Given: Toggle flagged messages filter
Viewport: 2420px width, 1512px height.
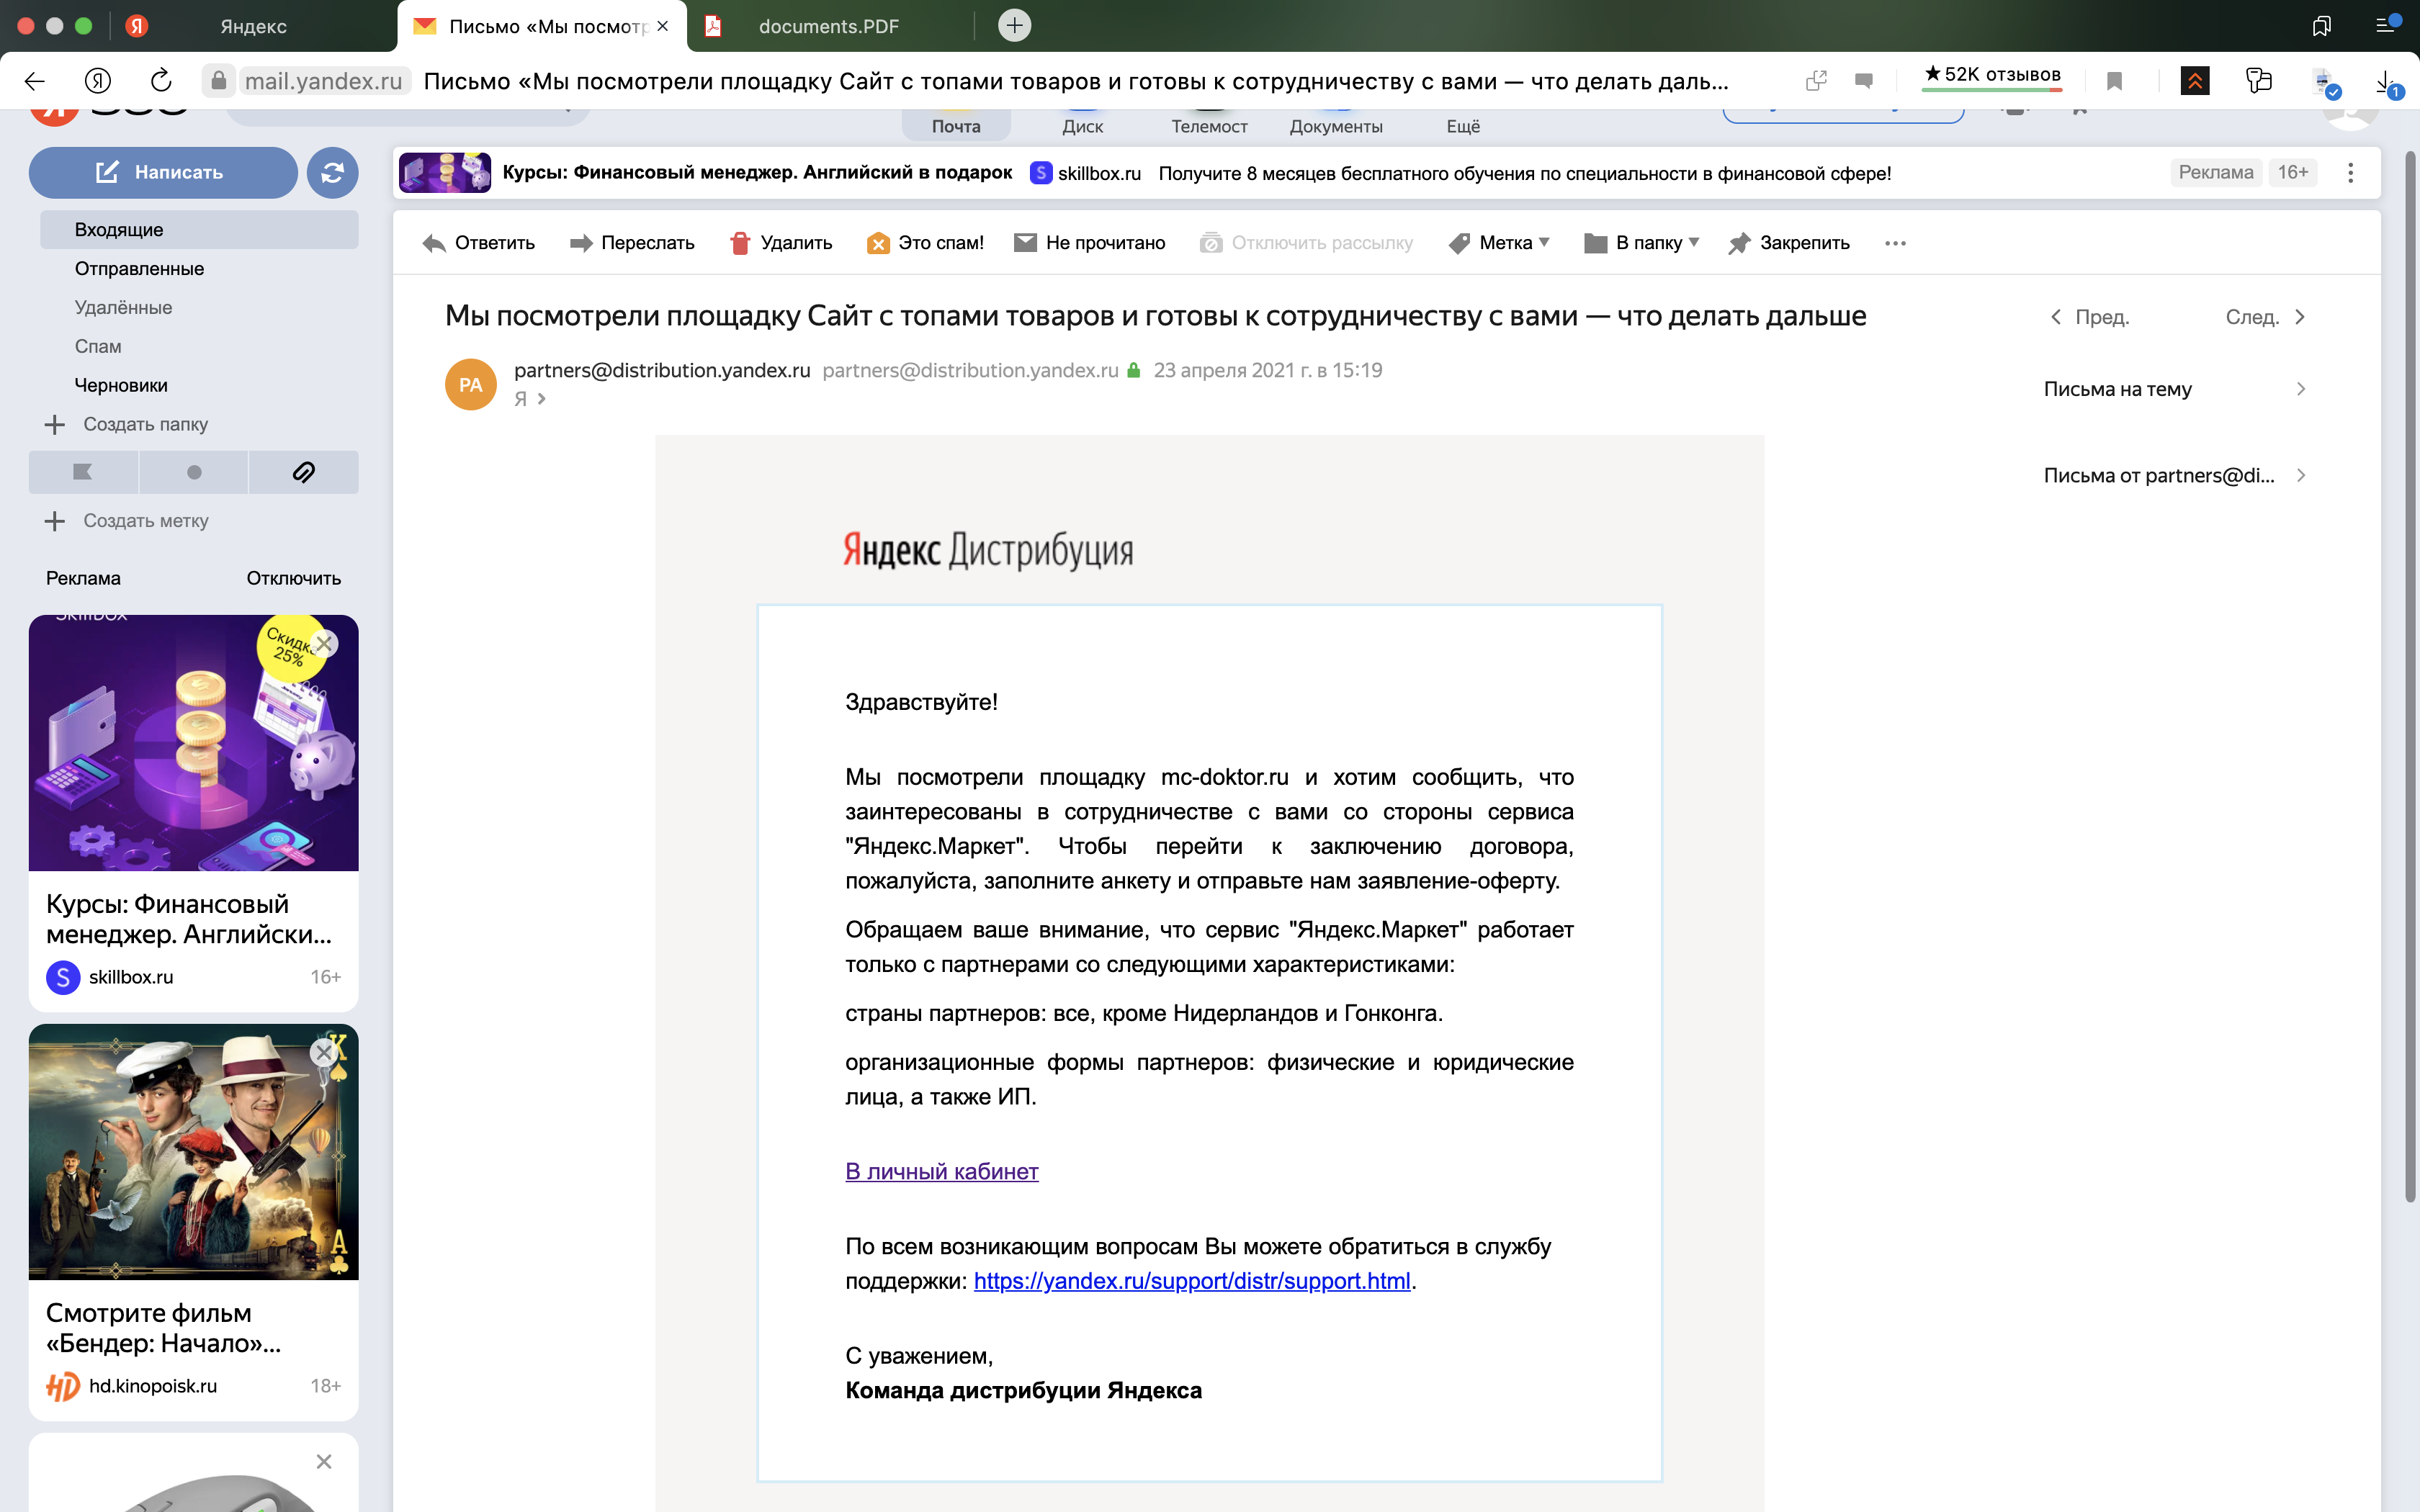Looking at the screenshot, I should (x=83, y=472).
